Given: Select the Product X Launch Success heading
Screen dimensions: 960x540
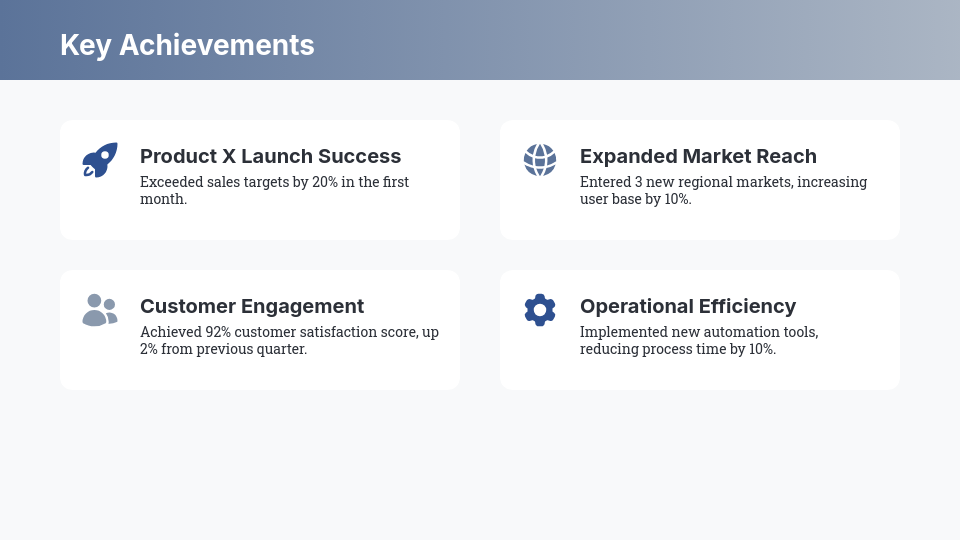Looking at the screenshot, I should 271,156.
